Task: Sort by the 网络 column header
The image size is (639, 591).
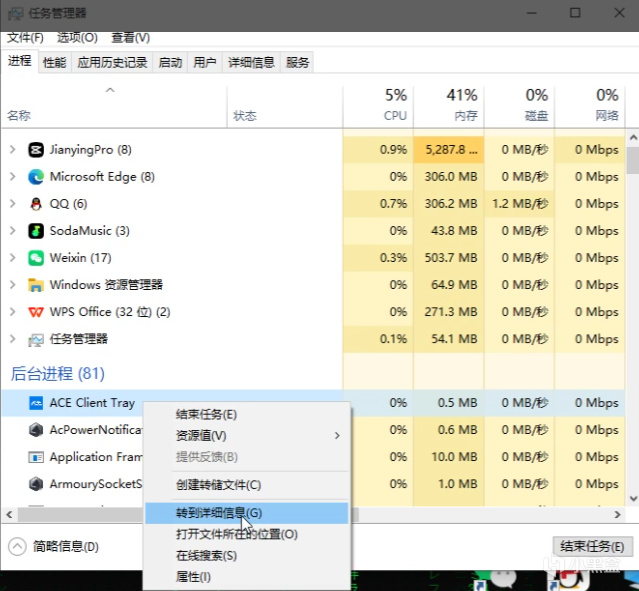Action: pyautogui.click(x=590, y=106)
